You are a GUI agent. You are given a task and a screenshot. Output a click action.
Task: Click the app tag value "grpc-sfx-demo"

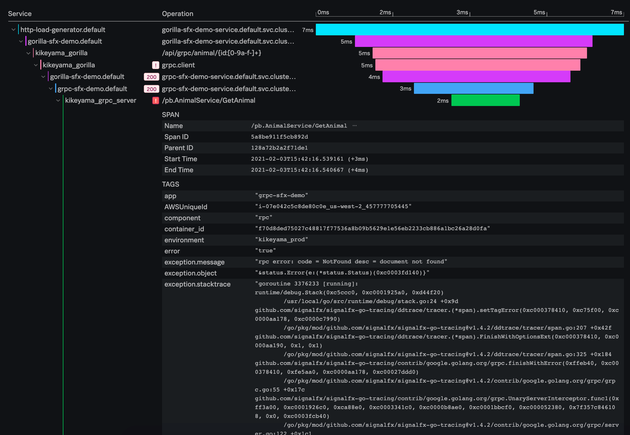click(282, 196)
